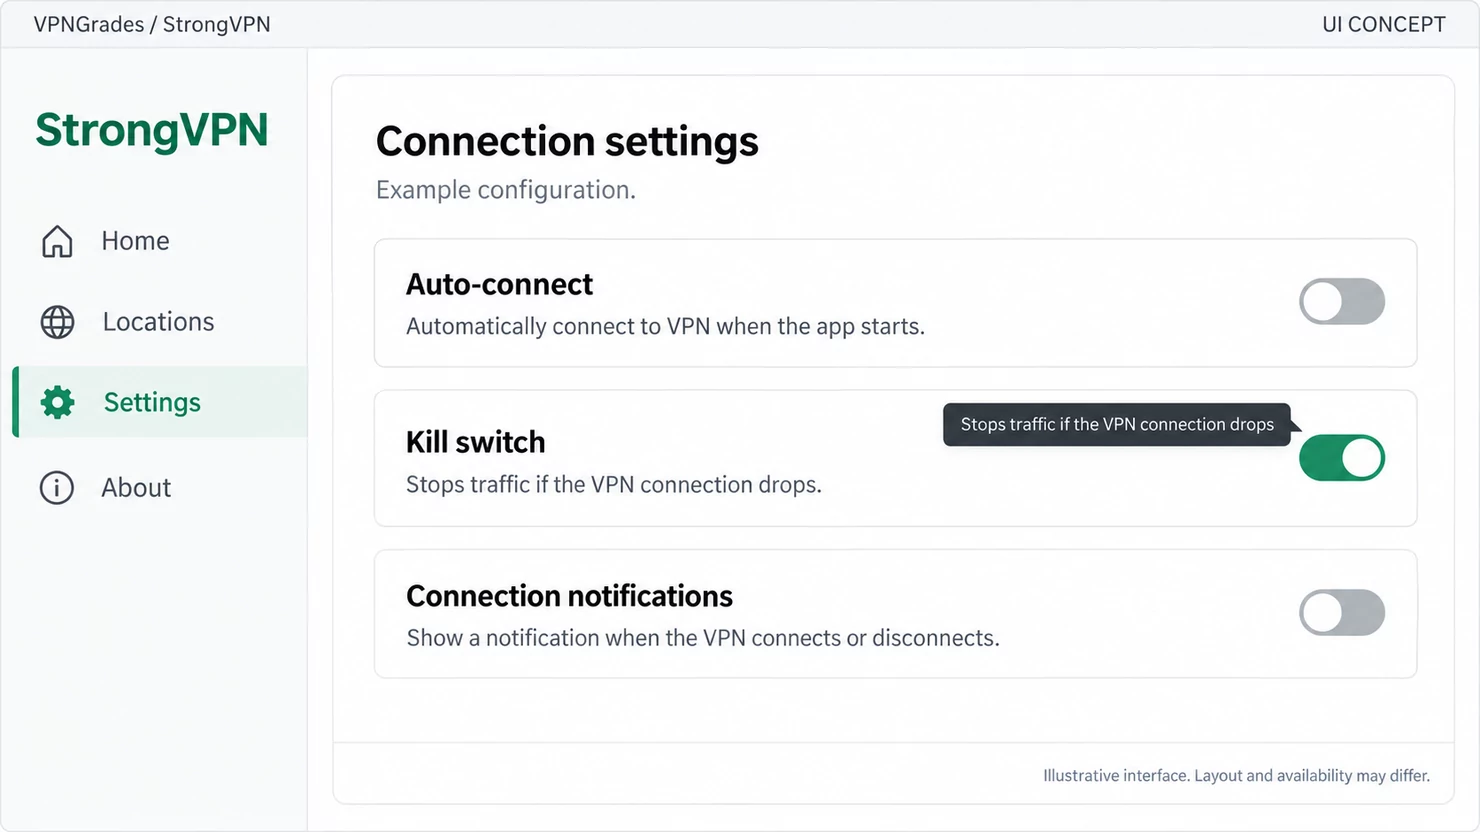Click the Kill switch title text
Viewport: 1480px width, 832px height.
click(x=476, y=442)
